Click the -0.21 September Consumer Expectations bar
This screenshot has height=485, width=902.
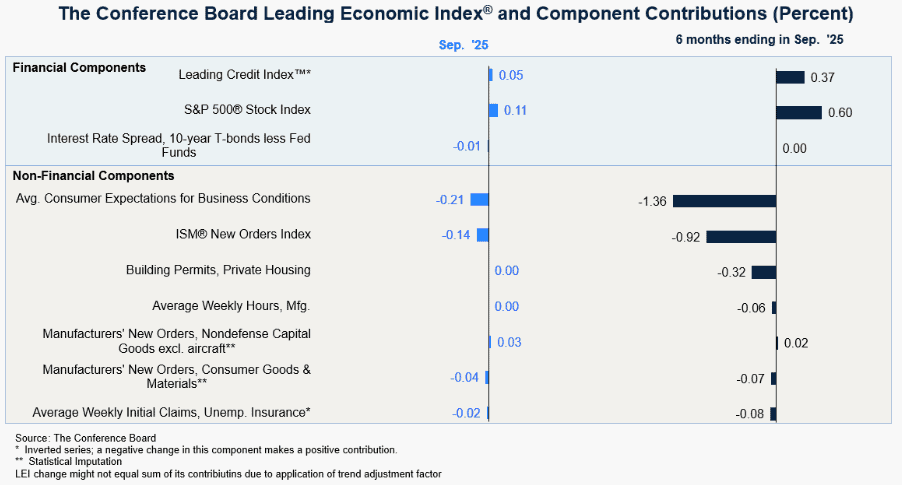pyautogui.click(x=479, y=200)
